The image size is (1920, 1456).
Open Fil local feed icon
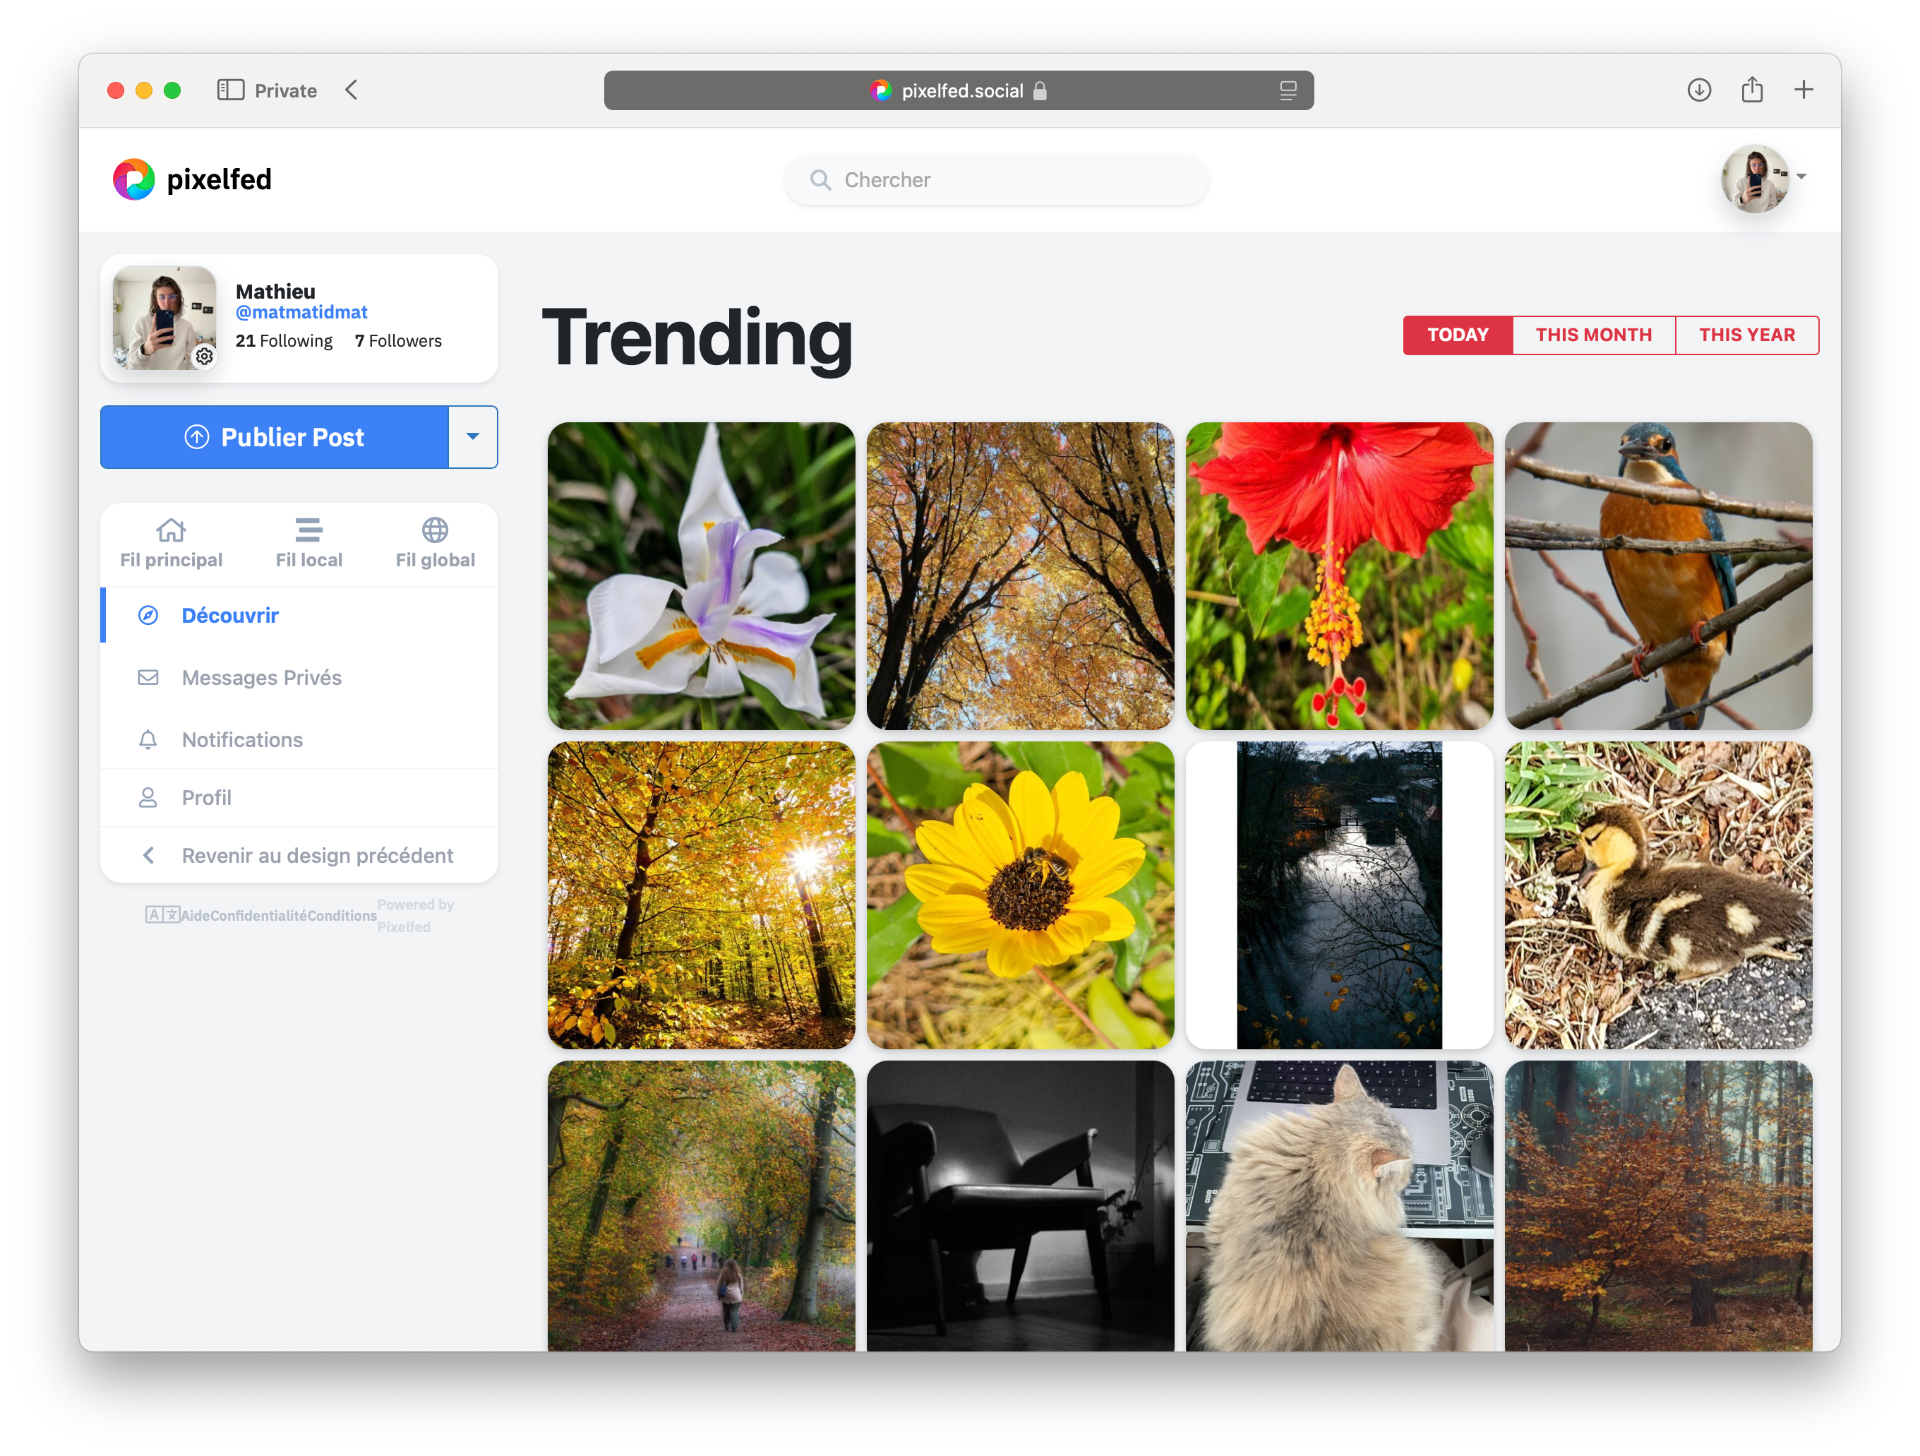[x=308, y=530]
